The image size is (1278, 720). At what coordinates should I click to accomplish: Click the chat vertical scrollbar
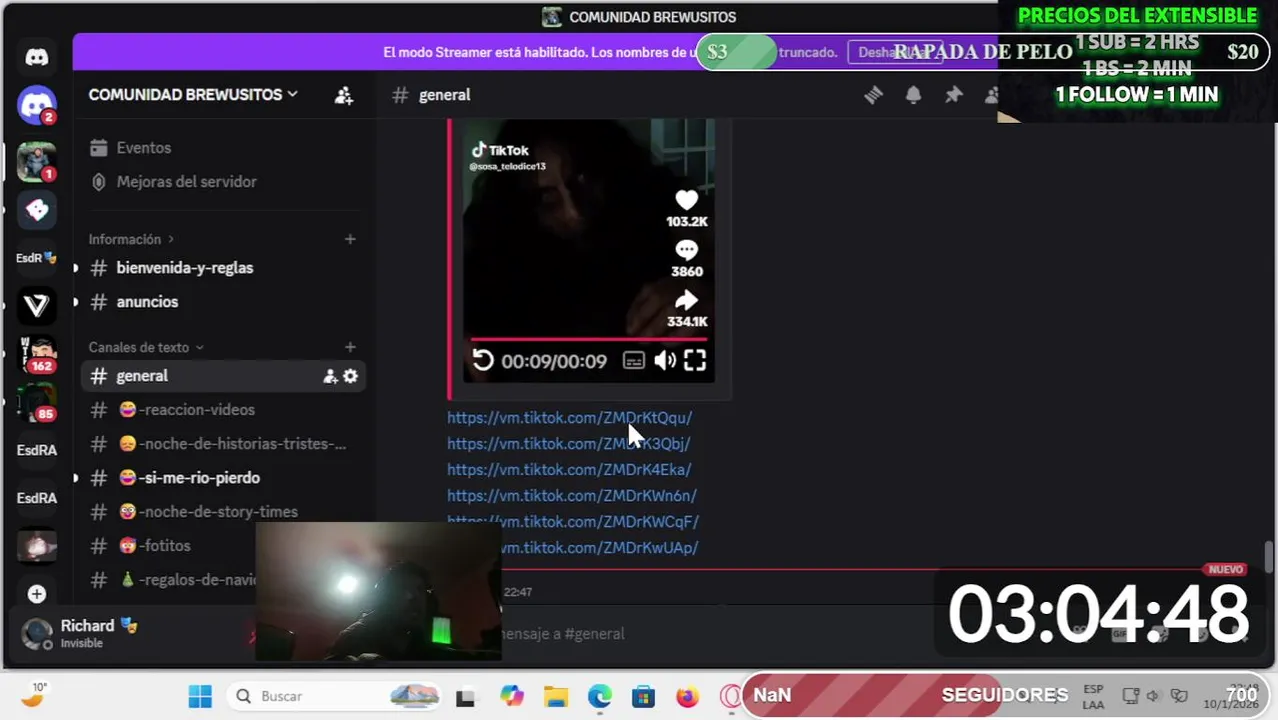(1268, 556)
